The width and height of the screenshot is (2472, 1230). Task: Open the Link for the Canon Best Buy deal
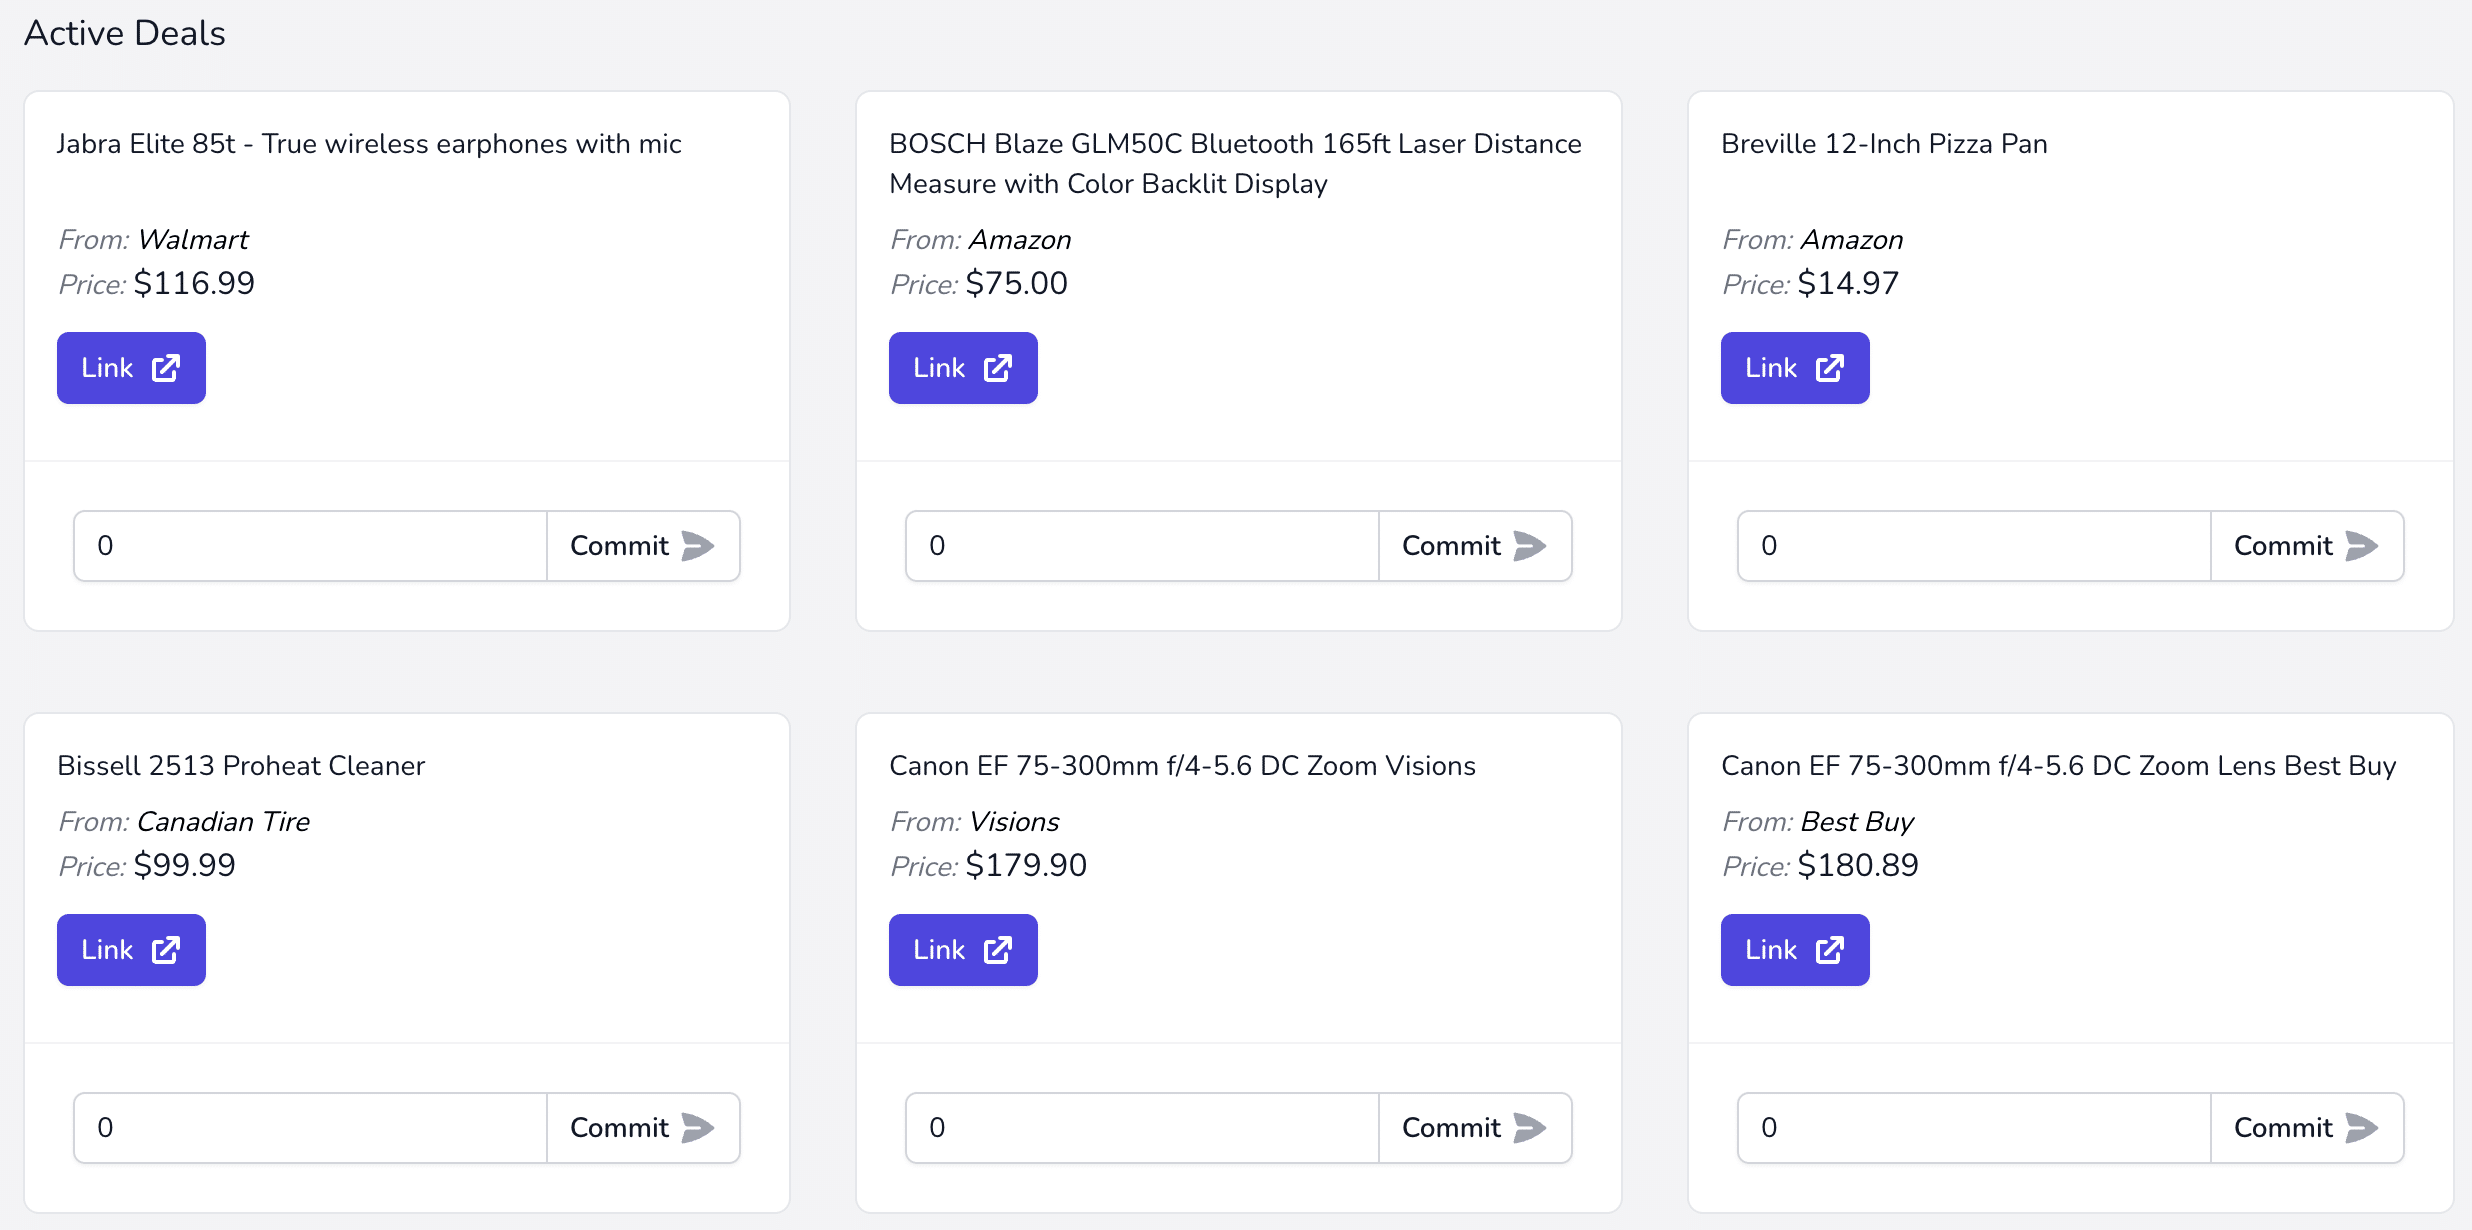[1794, 950]
